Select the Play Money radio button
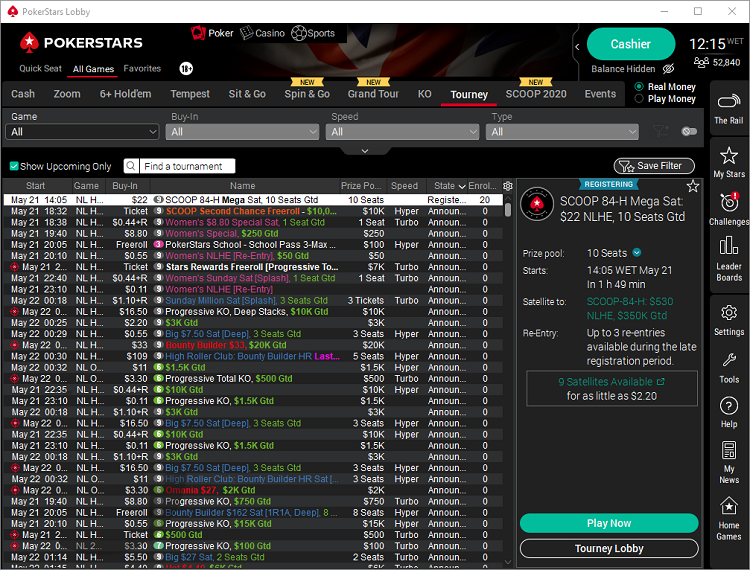 point(640,100)
